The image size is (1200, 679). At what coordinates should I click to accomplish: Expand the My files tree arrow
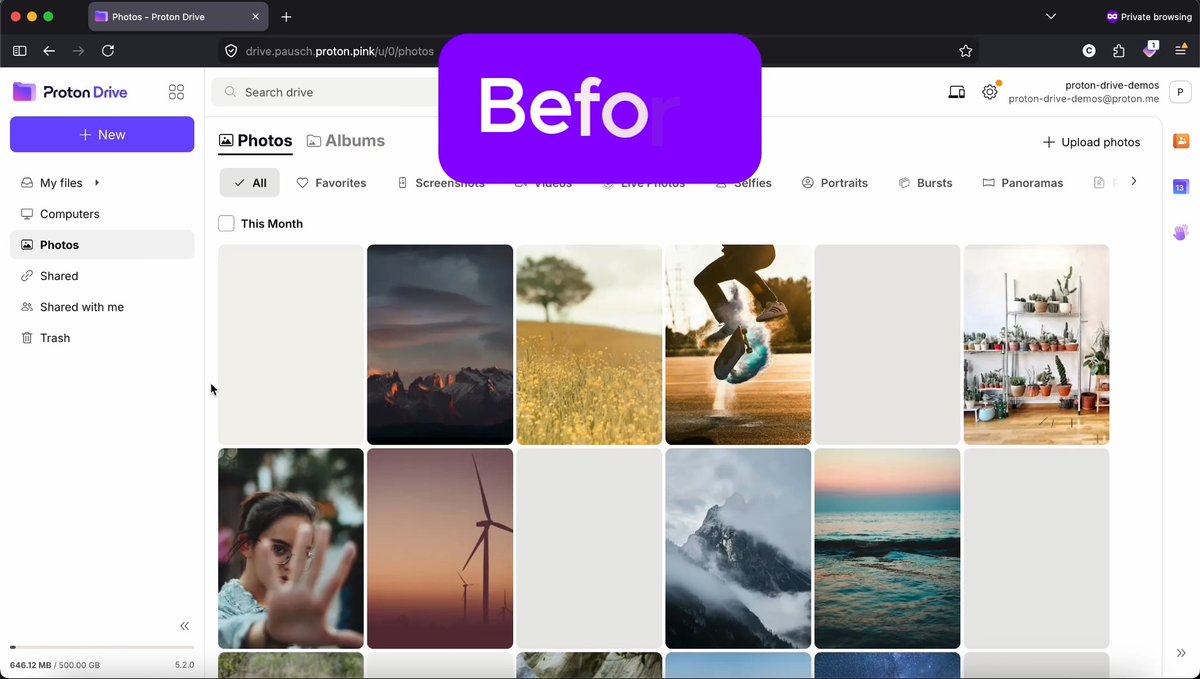(97, 183)
